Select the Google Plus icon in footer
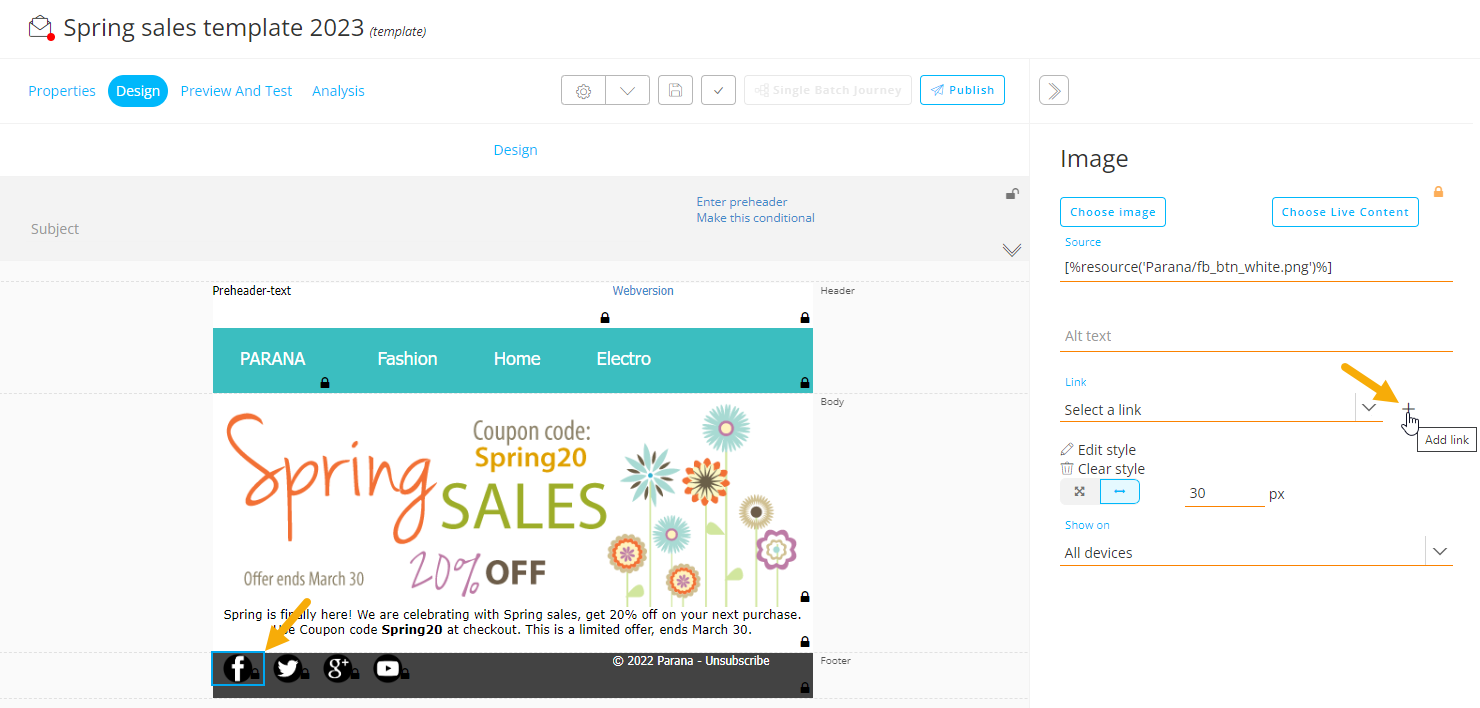1480x708 pixels. click(x=338, y=668)
